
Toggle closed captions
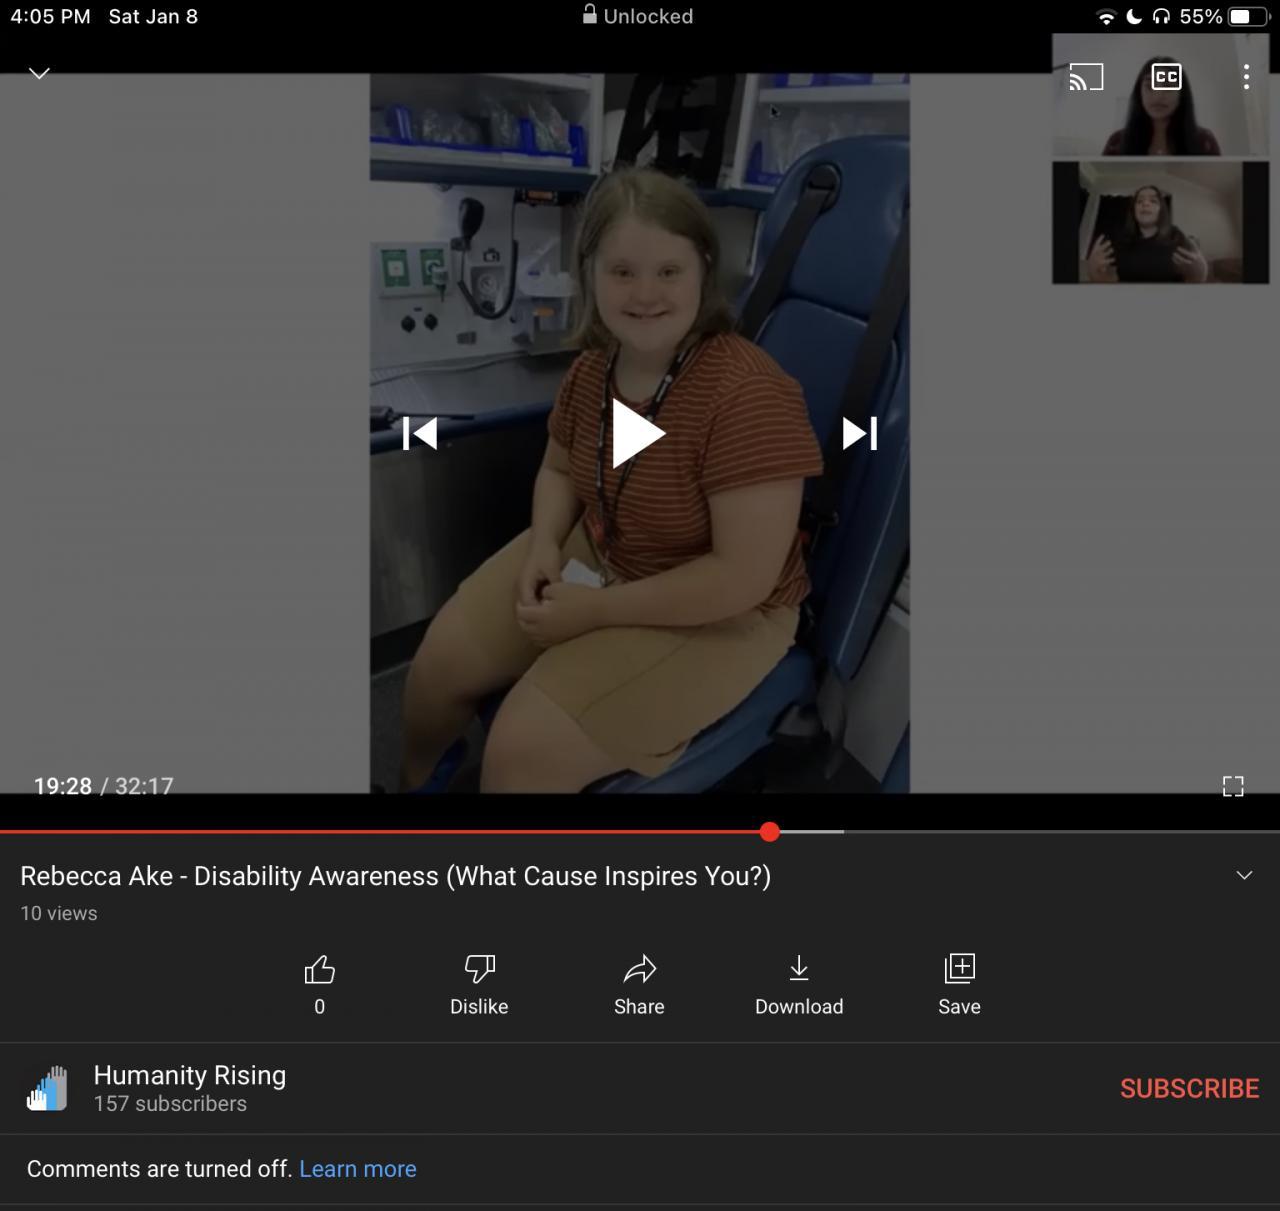click(x=1166, y=77)
